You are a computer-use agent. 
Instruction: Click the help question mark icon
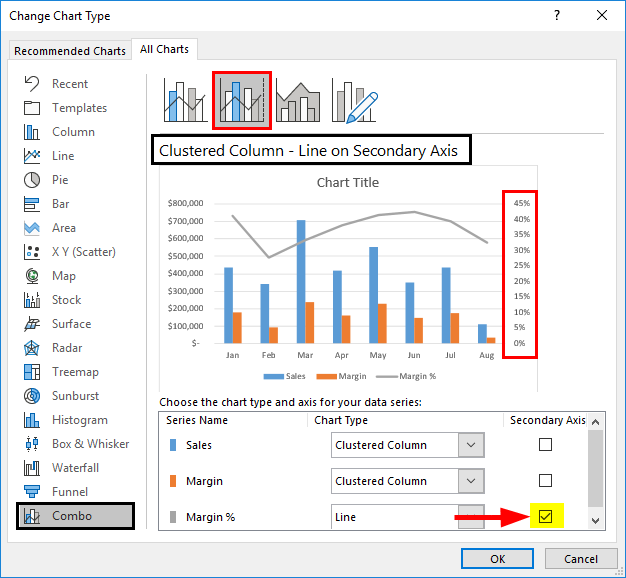(557, 15)
